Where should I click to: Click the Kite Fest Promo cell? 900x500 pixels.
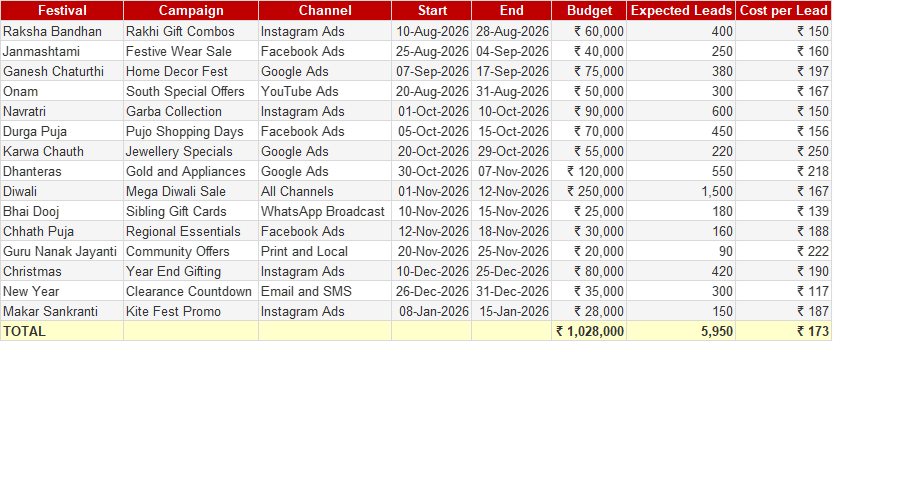(191, 311)
